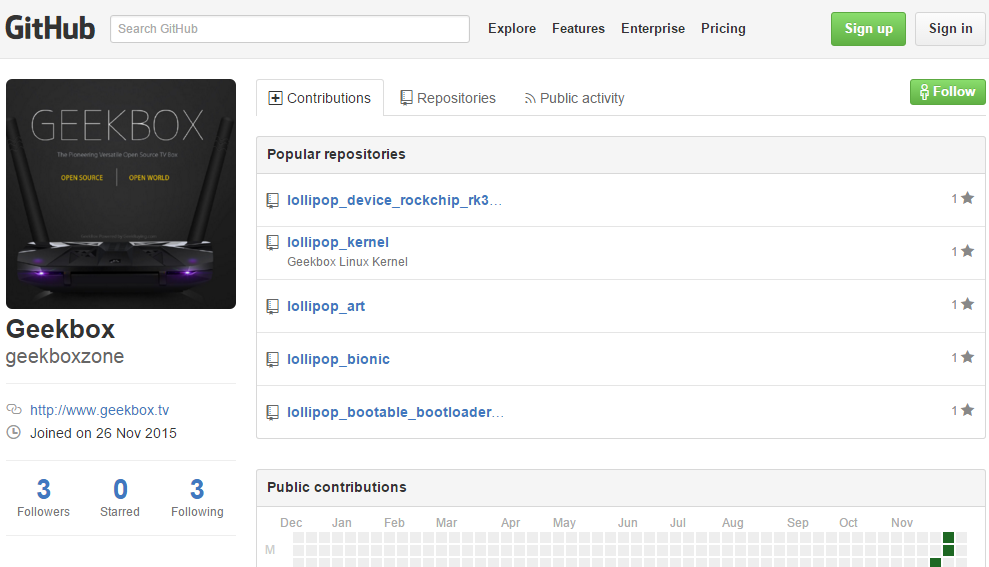
Task: Click the book icon beside Repositories
Action: [406, 98]
